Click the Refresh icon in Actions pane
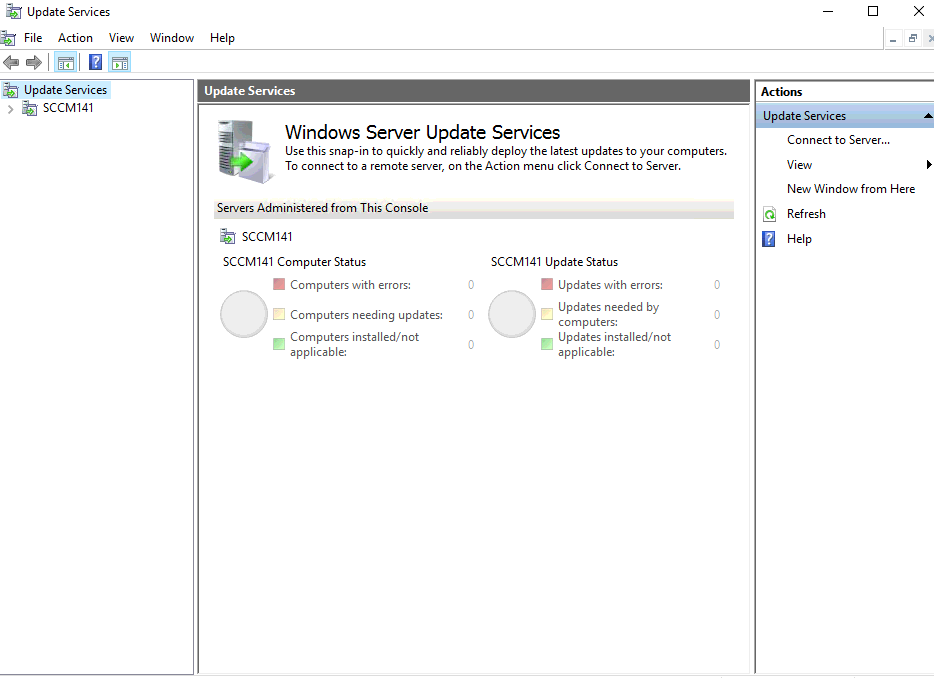 [x=770, y=214]
